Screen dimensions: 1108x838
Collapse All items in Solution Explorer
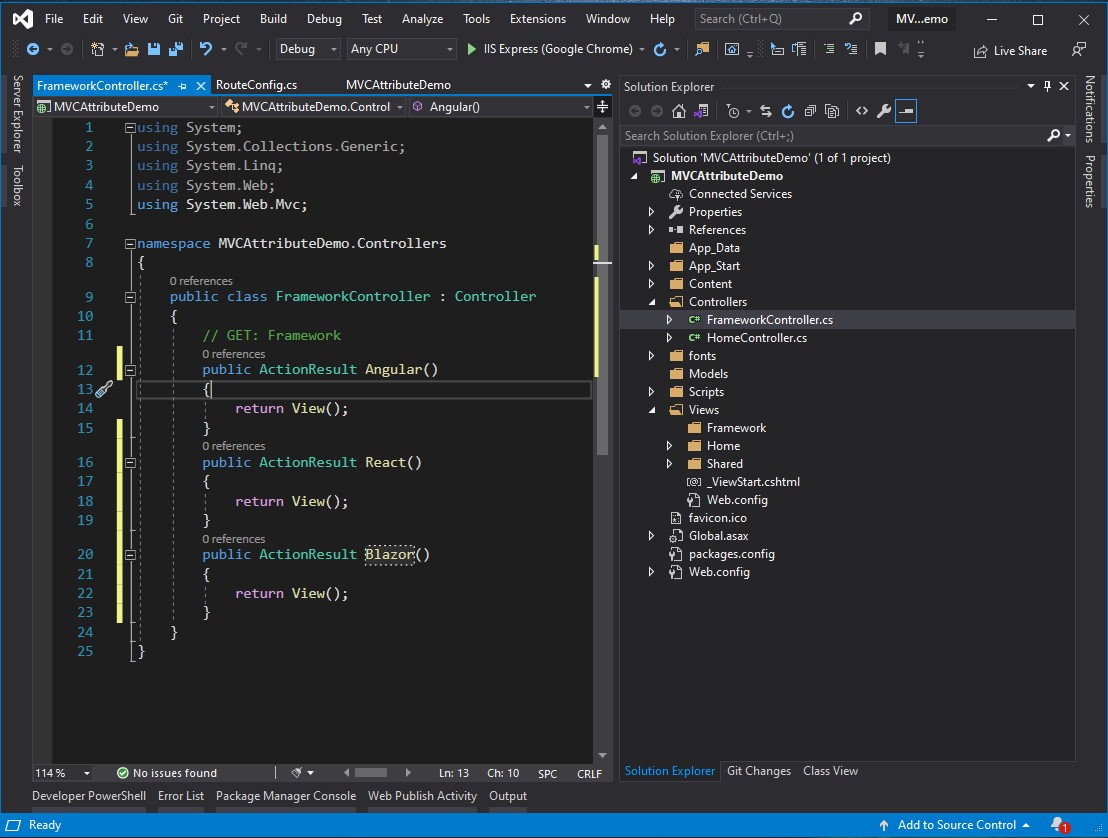(x=810, y=111)
